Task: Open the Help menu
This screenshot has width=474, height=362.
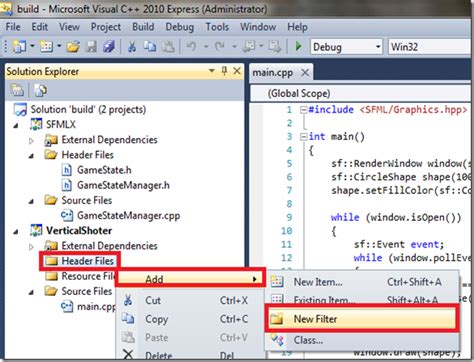Action: click(297, 27)
